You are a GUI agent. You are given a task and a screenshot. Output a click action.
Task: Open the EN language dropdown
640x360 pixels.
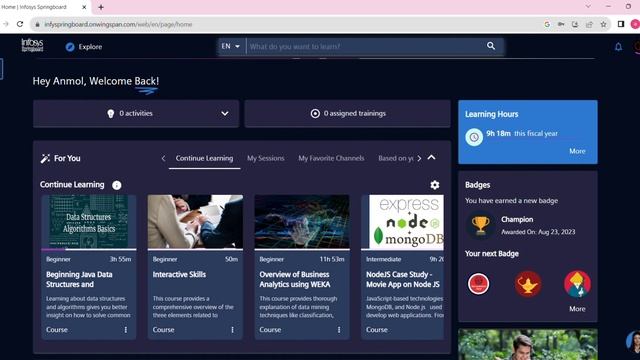tap(231, 46)
